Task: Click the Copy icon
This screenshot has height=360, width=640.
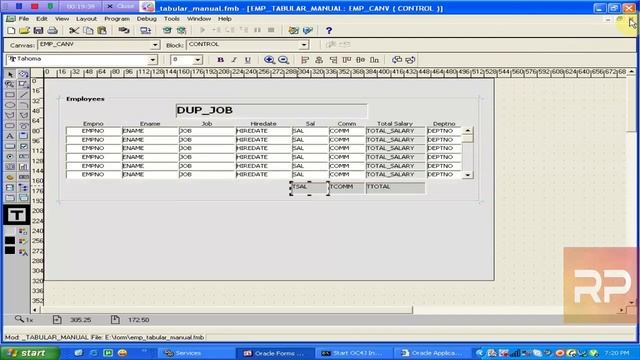Action: [x=88, y=31]
